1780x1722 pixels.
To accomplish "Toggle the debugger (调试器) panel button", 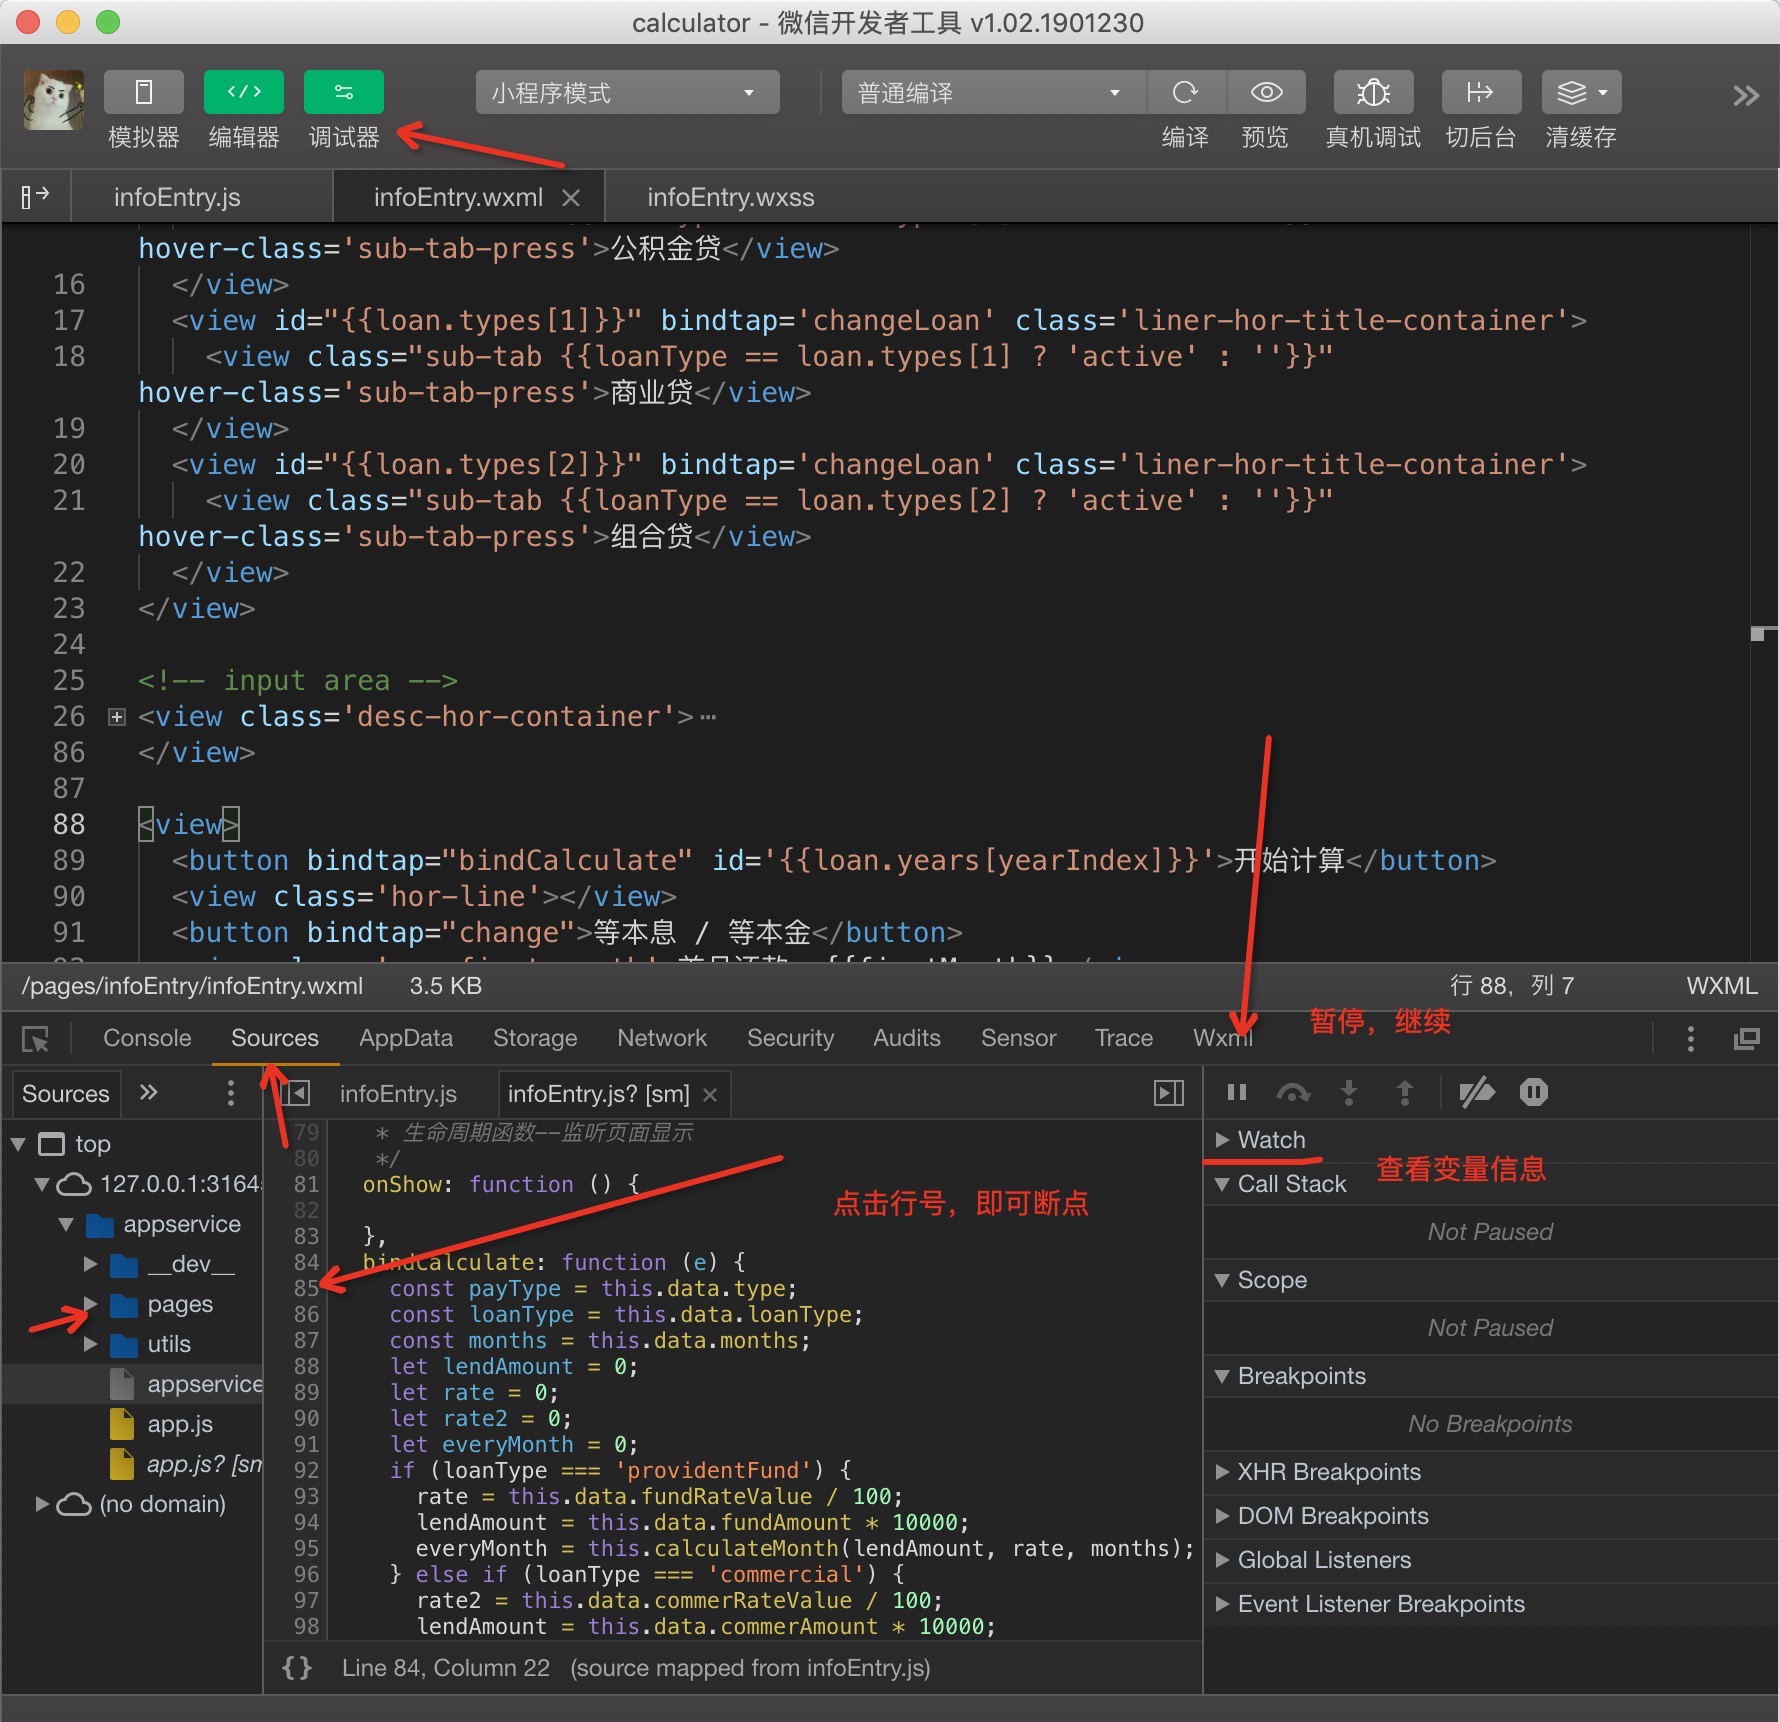I will (343, 92).
